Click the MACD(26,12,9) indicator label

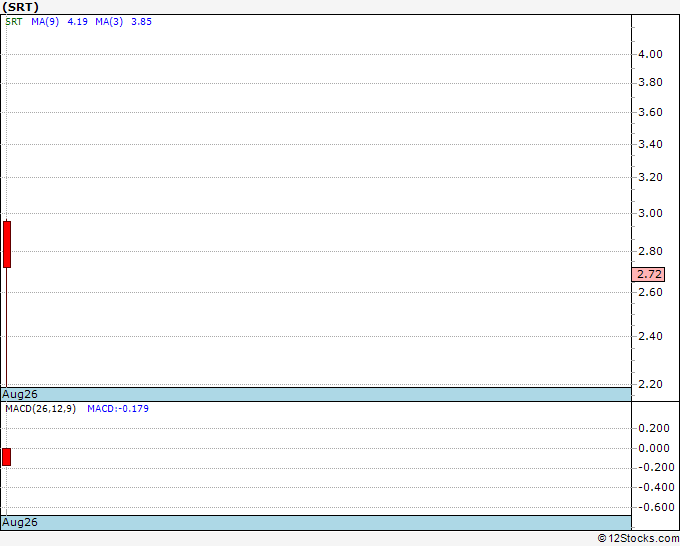(x=40, y=409)
